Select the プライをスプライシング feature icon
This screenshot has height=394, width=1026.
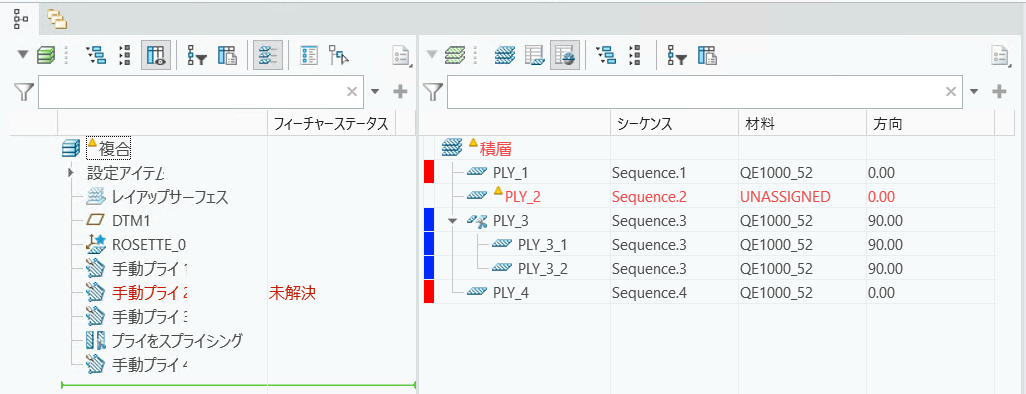pos(96,340)
